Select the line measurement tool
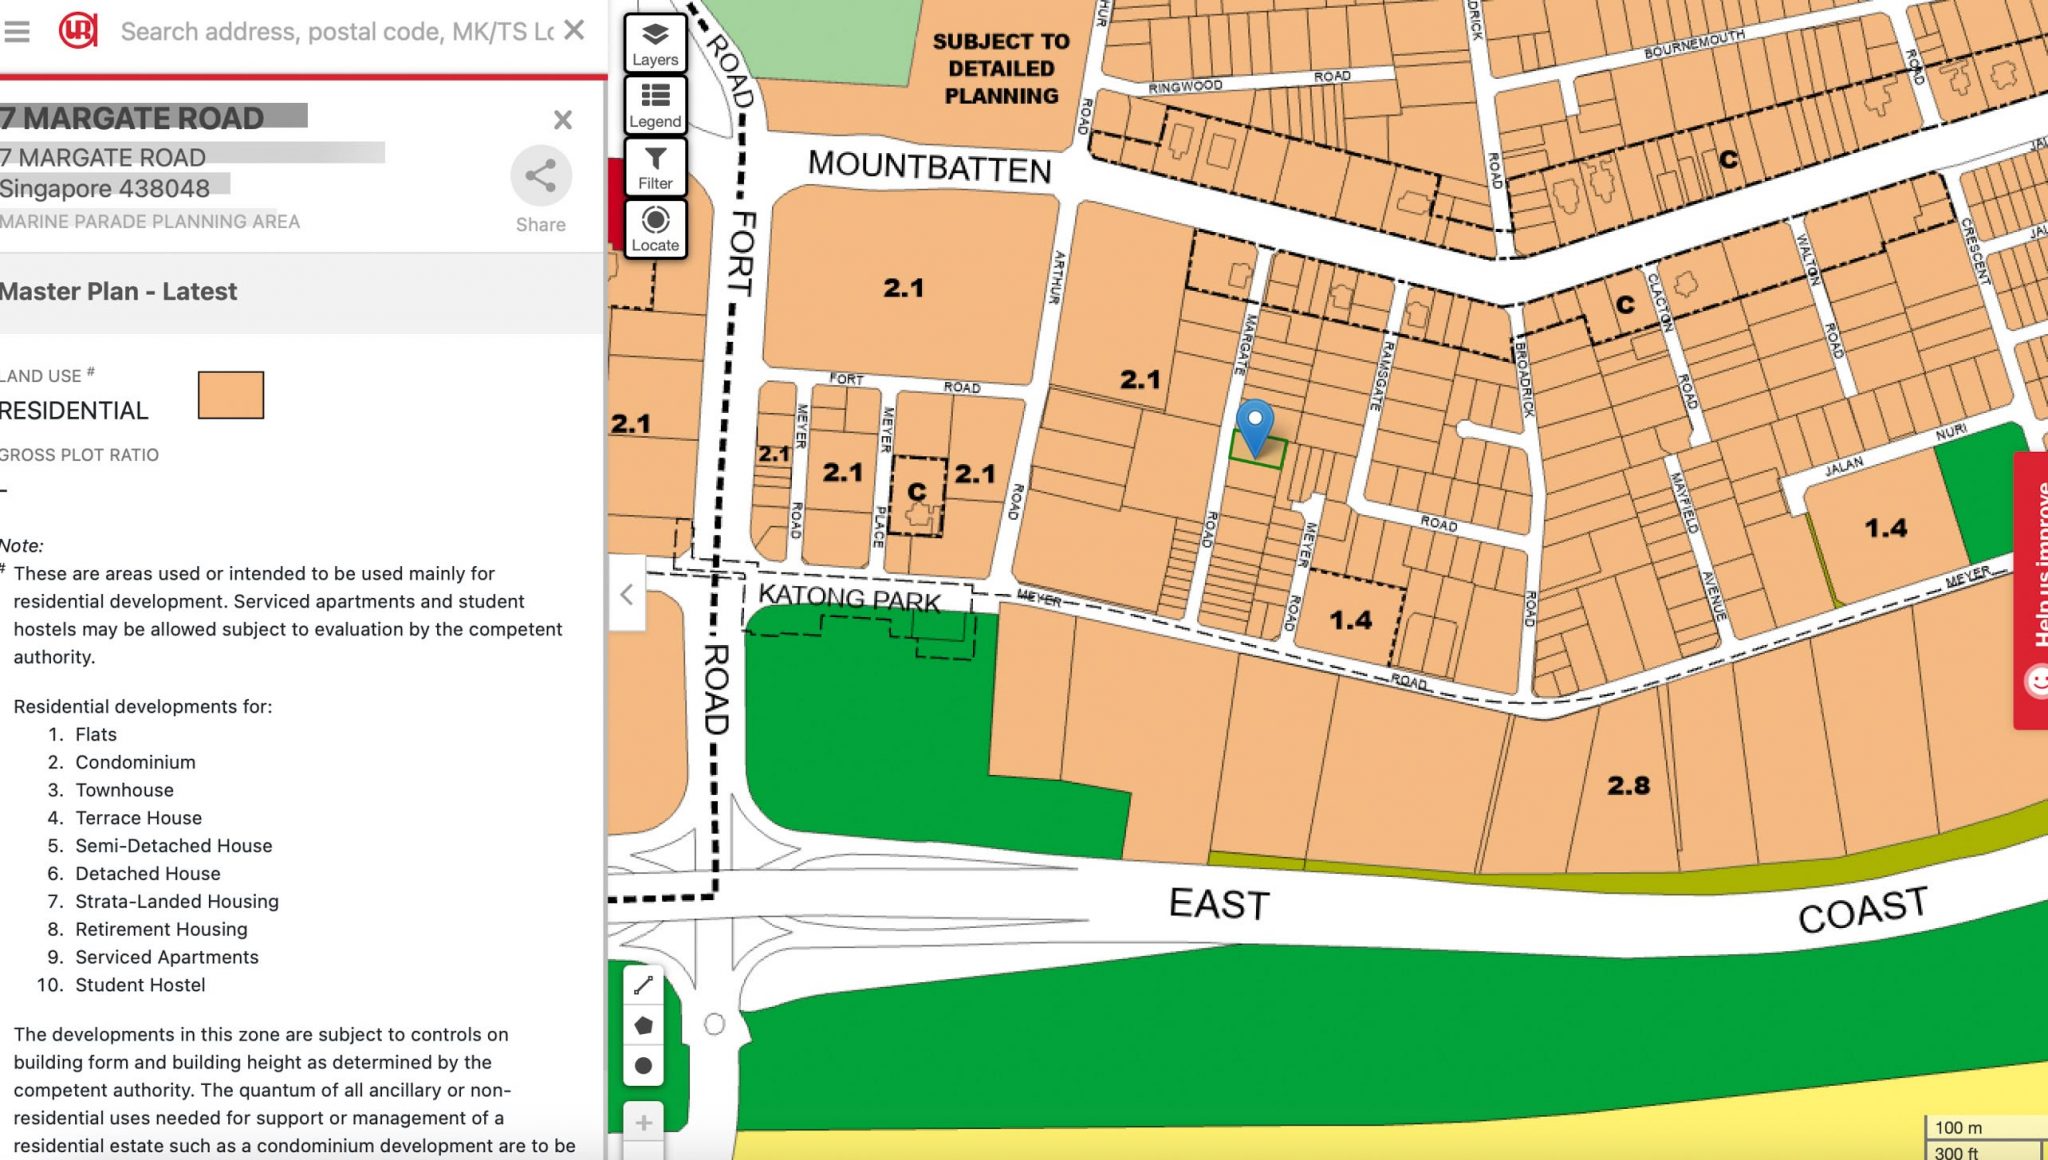 pyautogui.click(x=643, y=986)
